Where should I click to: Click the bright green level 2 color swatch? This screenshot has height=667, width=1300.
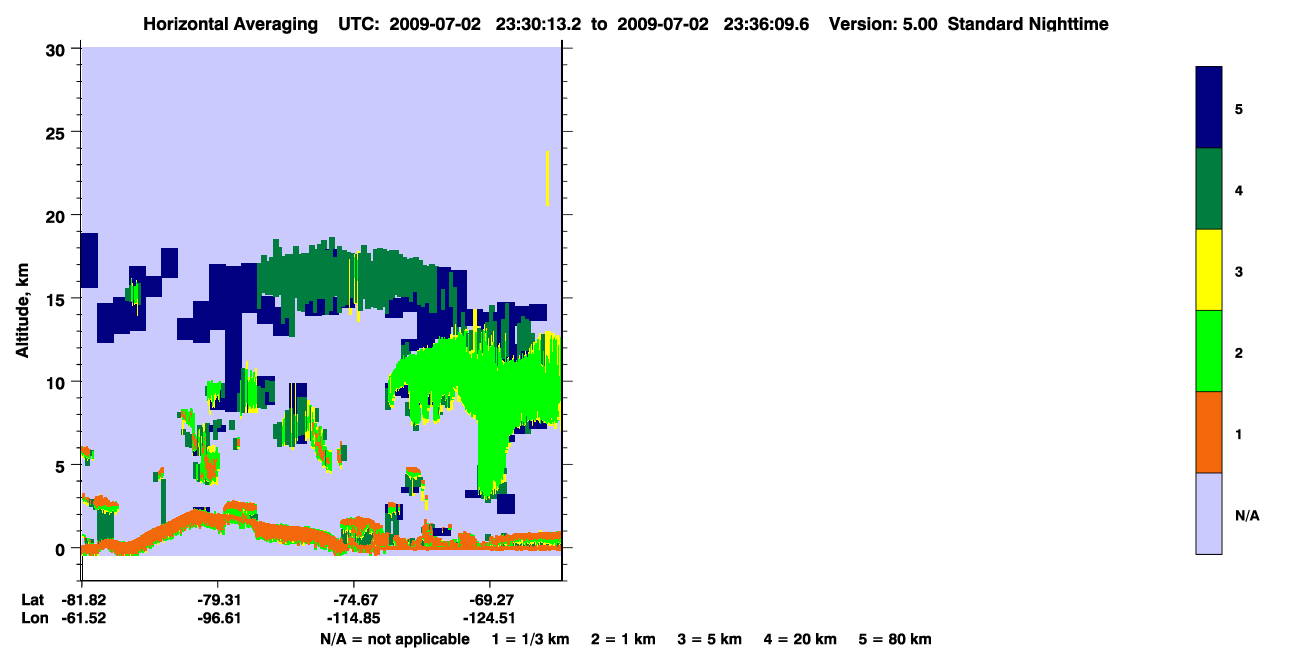pyautogui.click(x=1209, y=351)
